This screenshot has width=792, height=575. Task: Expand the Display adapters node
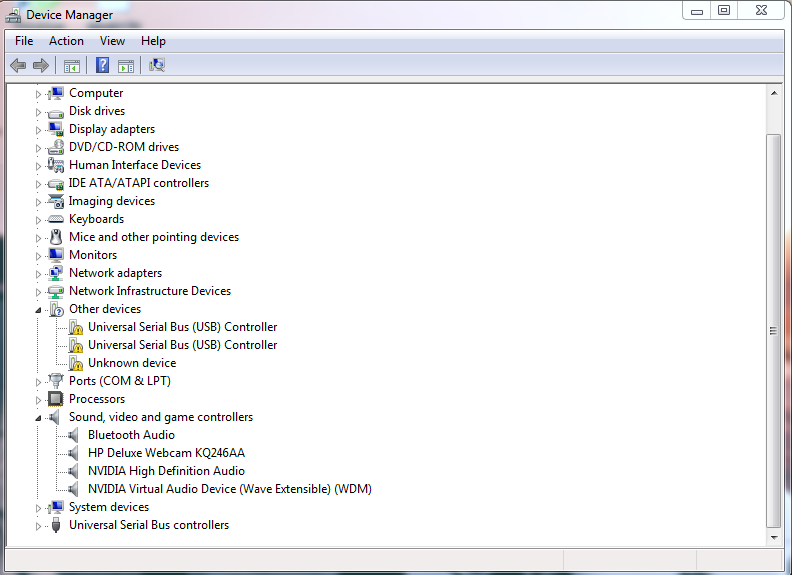tap(38, 130)
